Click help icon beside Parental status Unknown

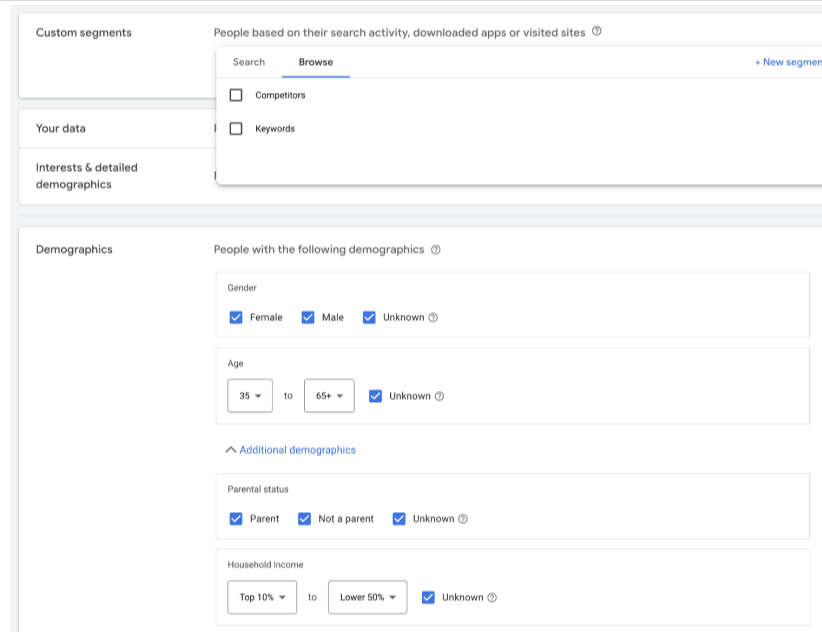point(463,519)
